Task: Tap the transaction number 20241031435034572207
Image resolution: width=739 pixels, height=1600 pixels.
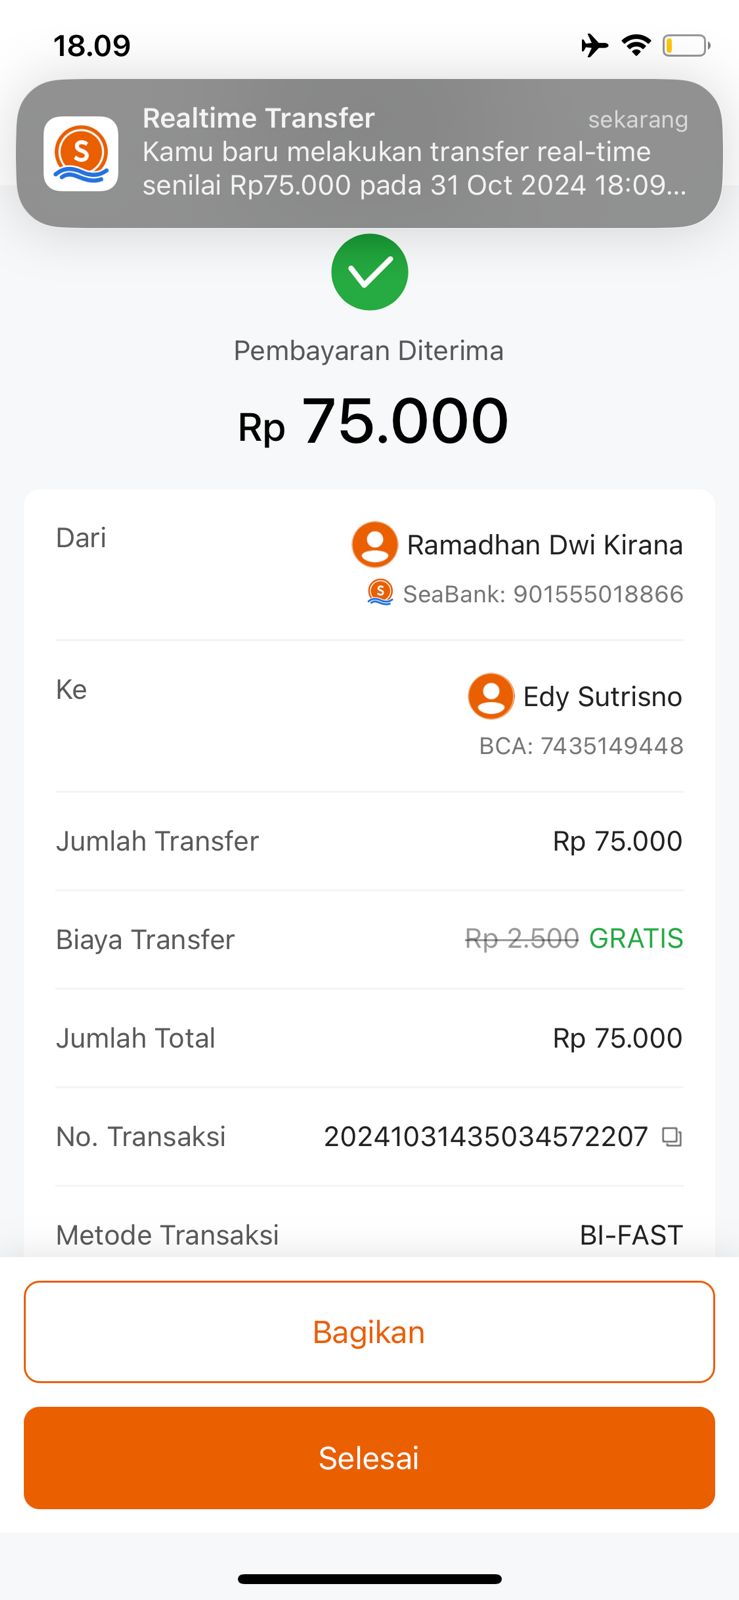Action: pos(486,1137)
